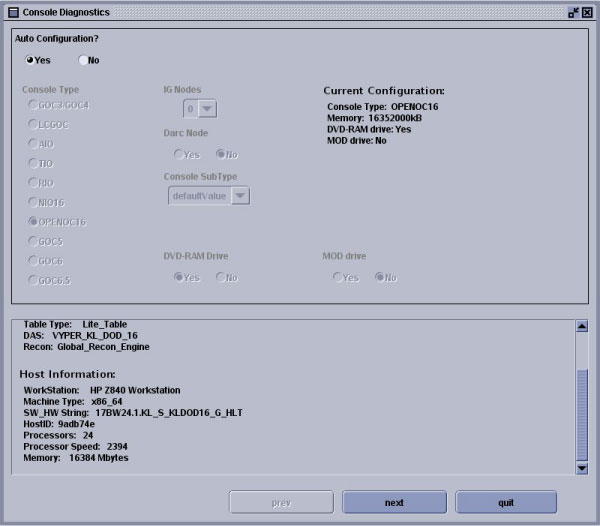The width and height of the screenshot is (600, 526).
Task: Choose the OPENOC16 console type
Action: (x=33, y=222)
